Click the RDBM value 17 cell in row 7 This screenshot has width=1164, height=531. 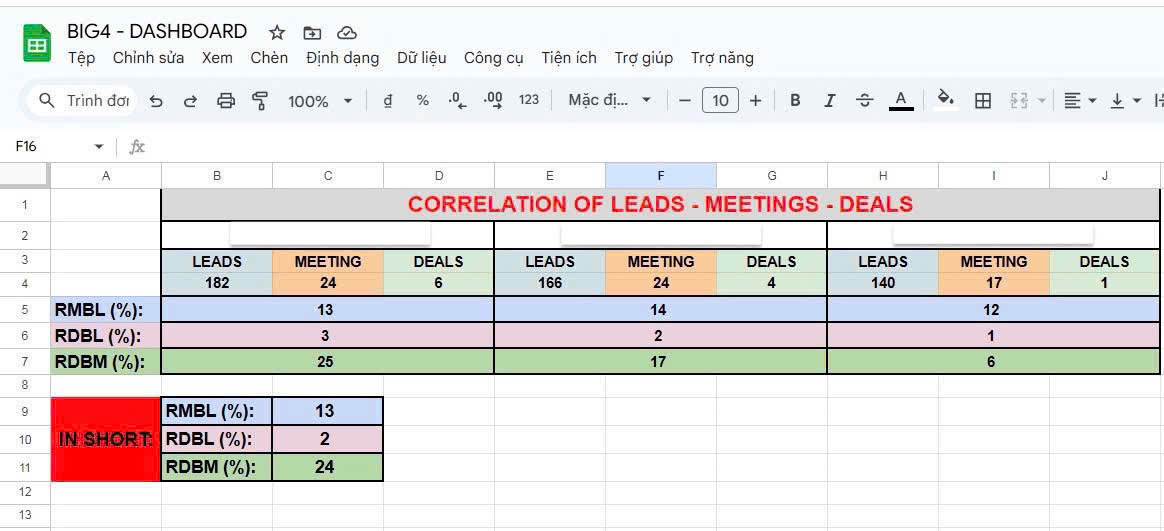coord(660,362)
